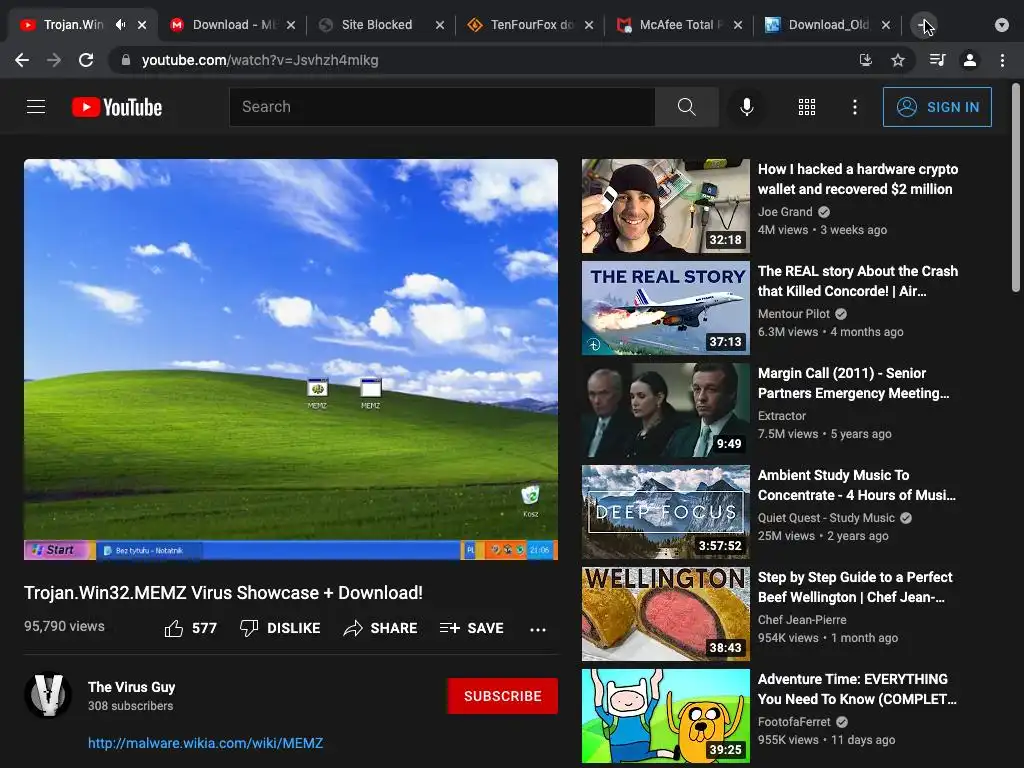View site information via the lock icon
Viewport: 1024px width, 768px height.
pos(126,60)
